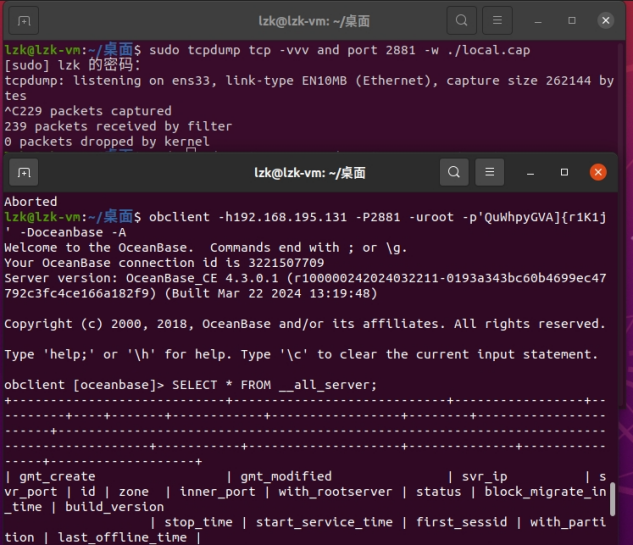Click 'svr_ip' column header
Screen dimensions: 633x545
[484, 477]
